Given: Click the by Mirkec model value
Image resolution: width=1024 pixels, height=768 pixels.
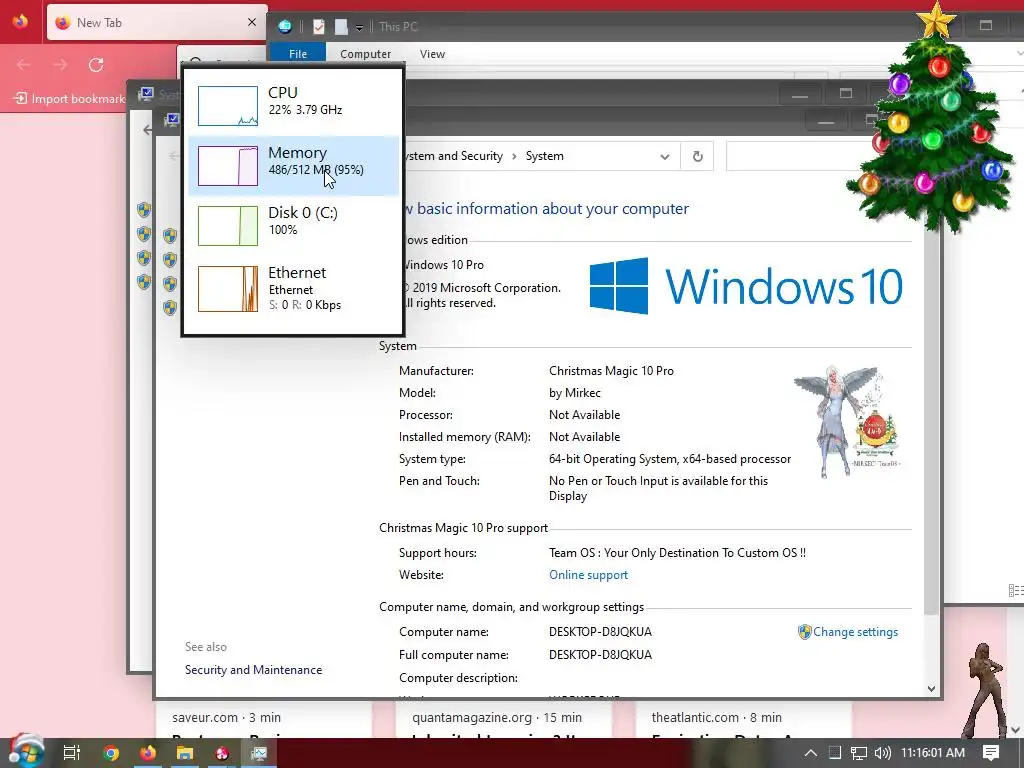Looking at the screenshot, I should coord(575,392).
